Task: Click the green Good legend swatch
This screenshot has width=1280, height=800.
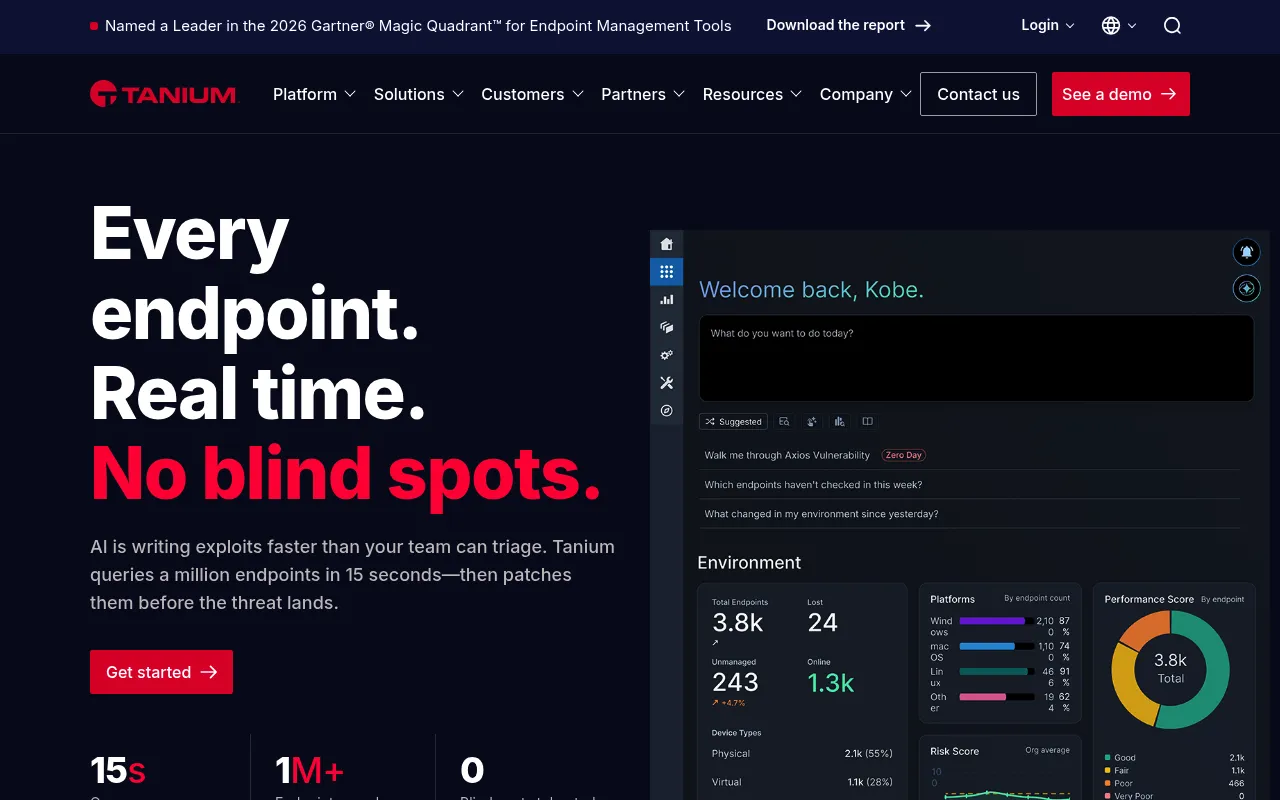Action: 1107,758
